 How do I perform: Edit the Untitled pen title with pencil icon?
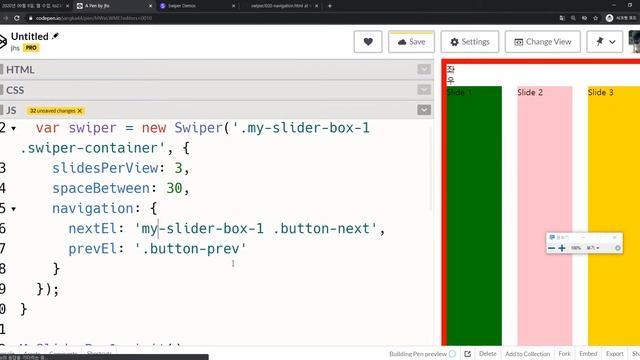(55, 36)
